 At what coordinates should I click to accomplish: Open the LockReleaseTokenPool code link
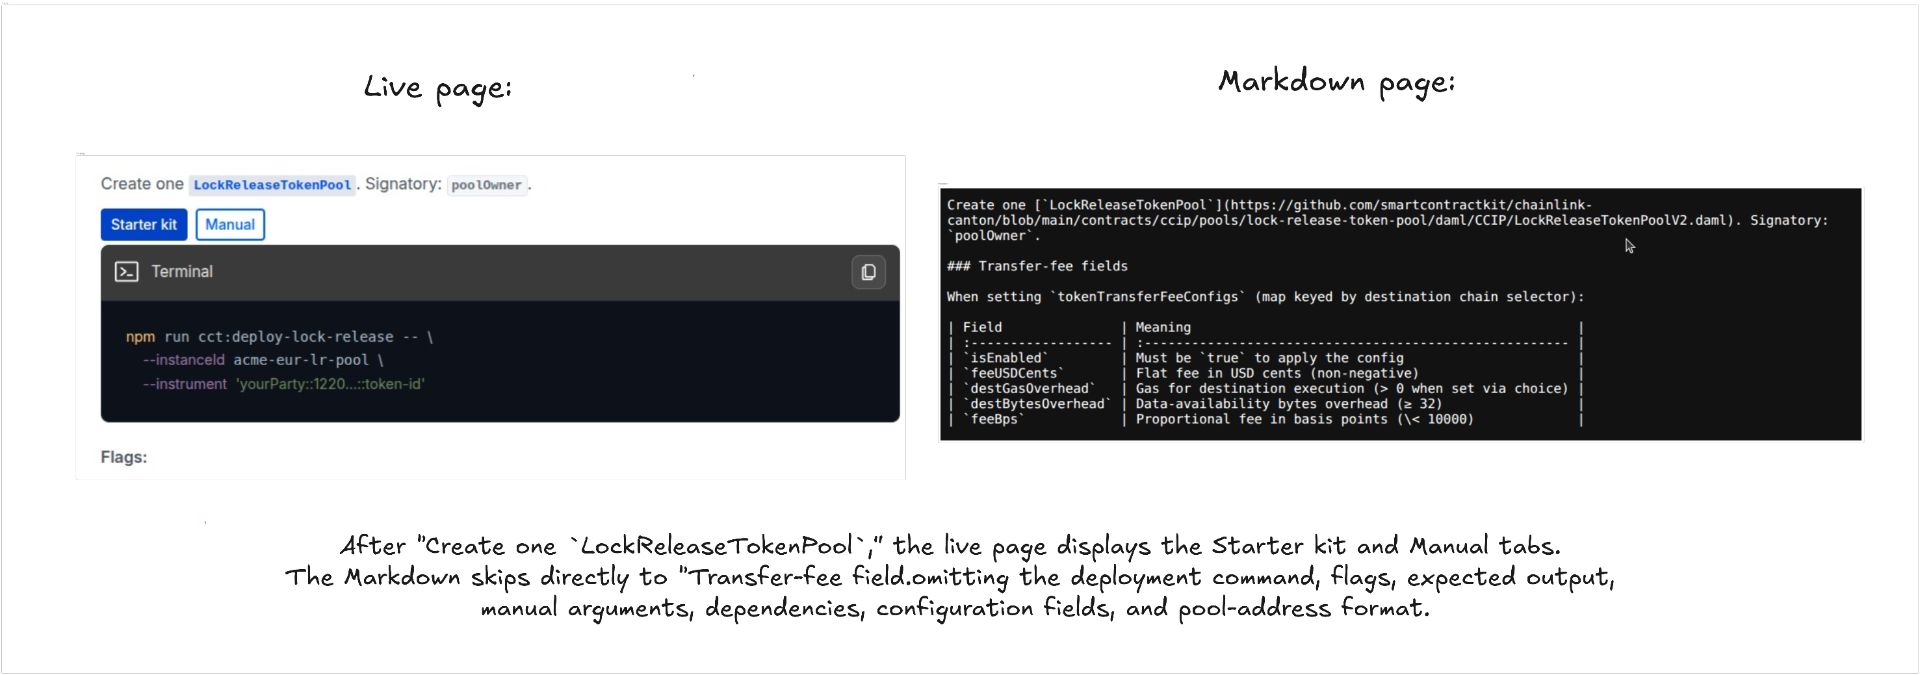click(x=272, y=185)
